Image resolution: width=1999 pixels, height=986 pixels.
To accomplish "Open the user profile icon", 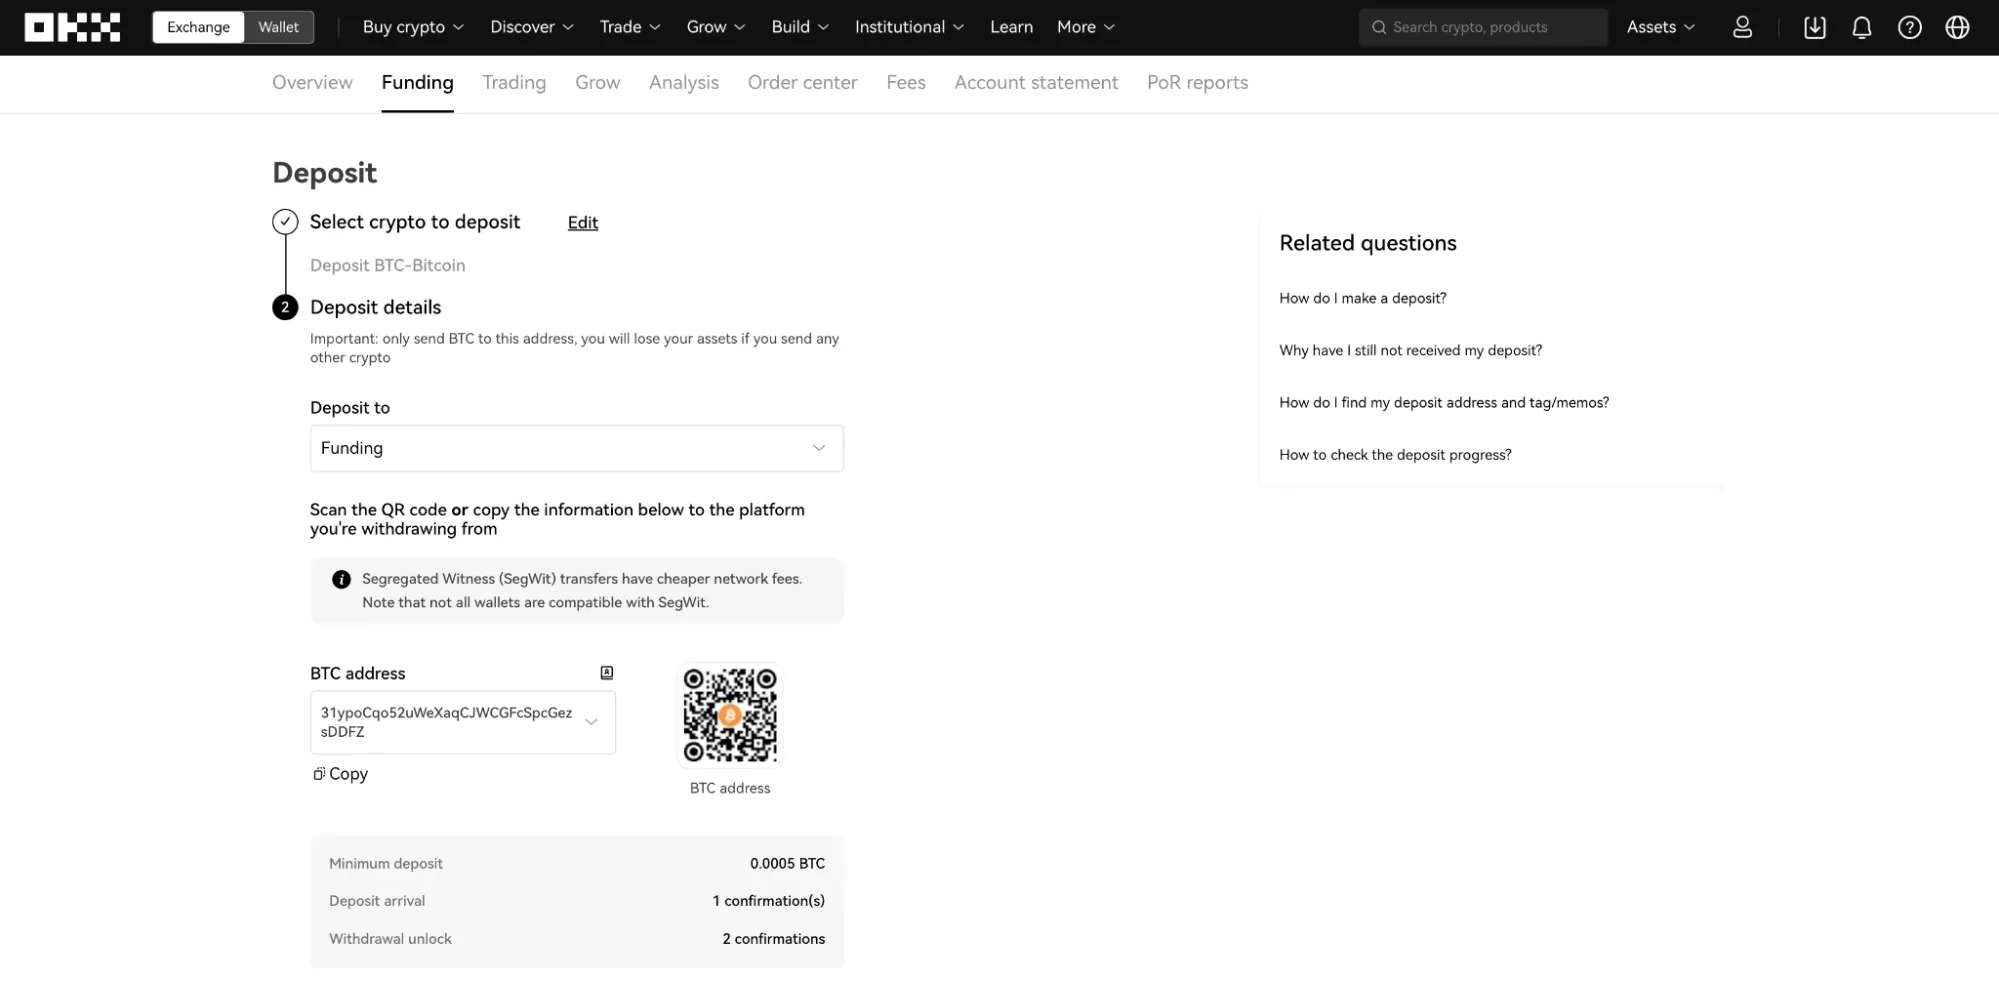I will point(1742,27).
